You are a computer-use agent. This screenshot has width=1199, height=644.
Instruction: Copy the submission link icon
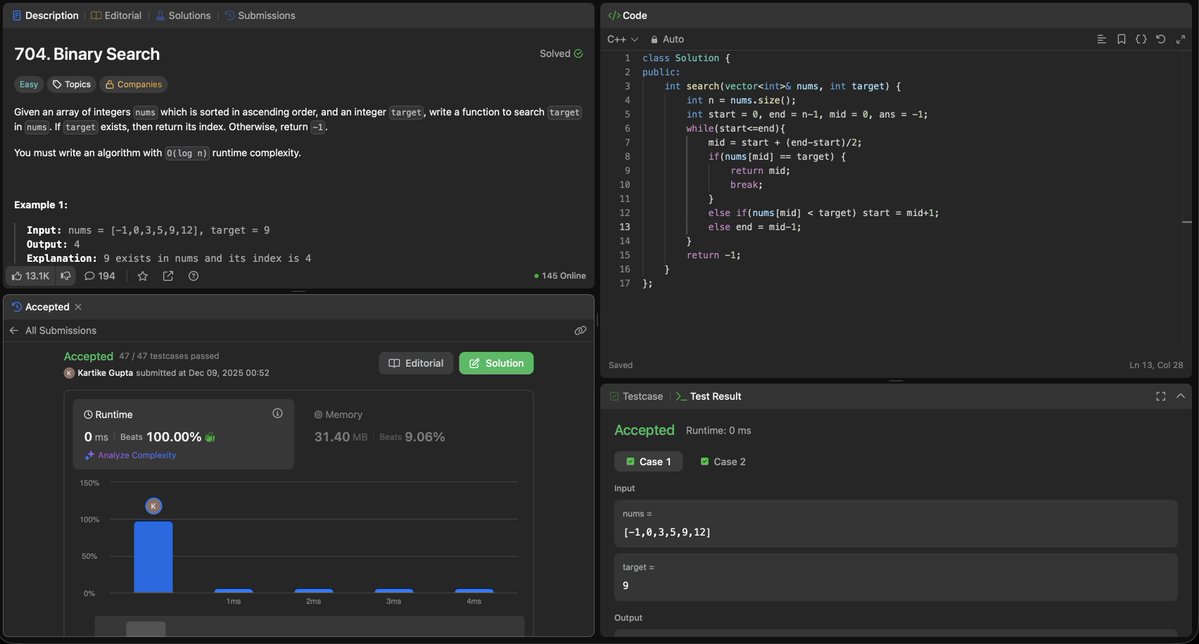(578, 328)
